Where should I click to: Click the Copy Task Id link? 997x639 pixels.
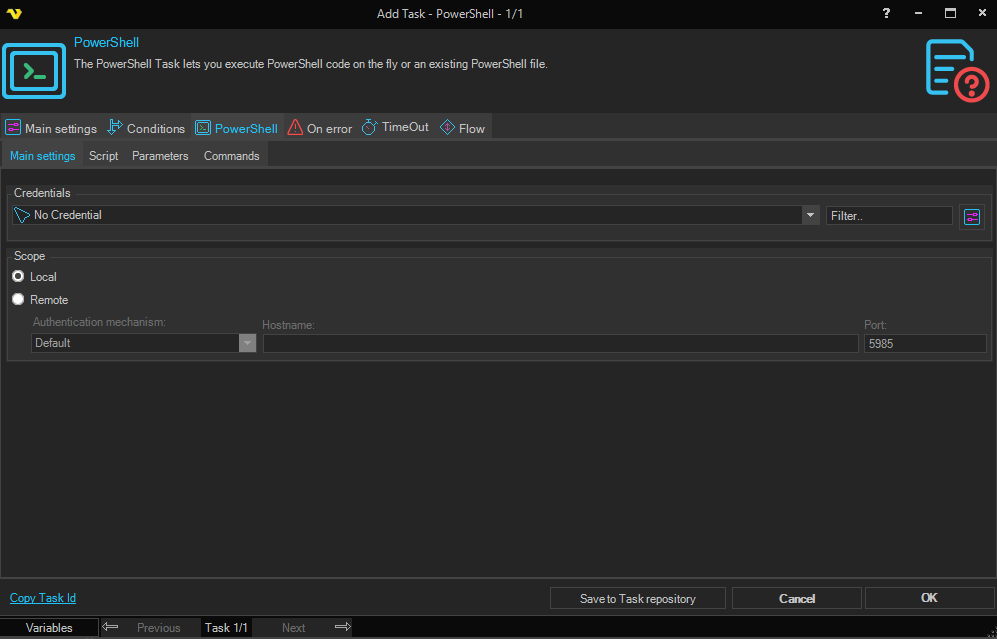point(43,598)
